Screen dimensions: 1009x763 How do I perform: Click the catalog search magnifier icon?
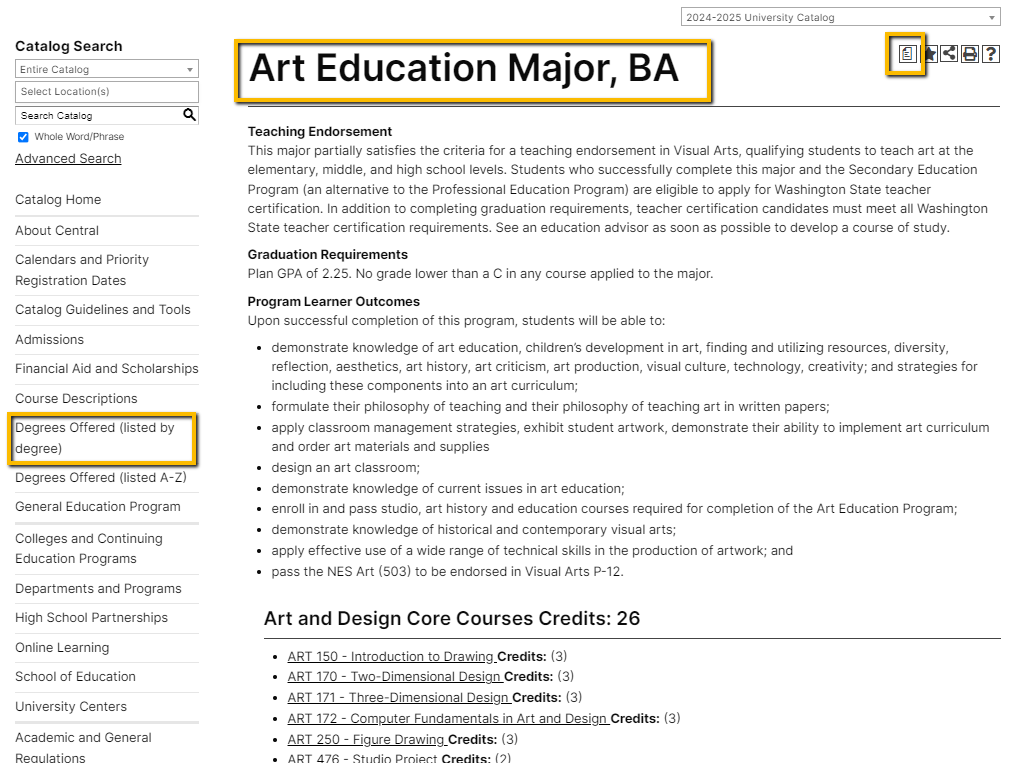tap(189, 115)
